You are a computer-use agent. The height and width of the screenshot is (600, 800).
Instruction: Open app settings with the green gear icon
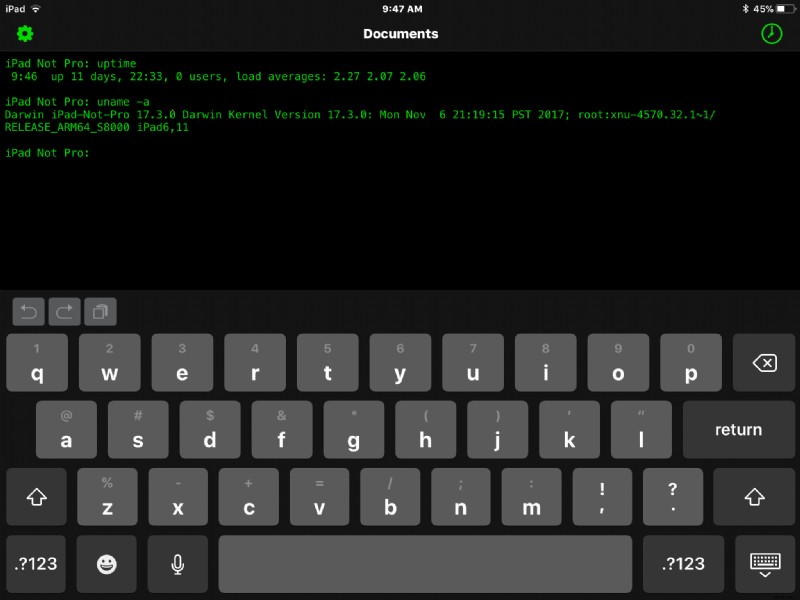(22, 33)
